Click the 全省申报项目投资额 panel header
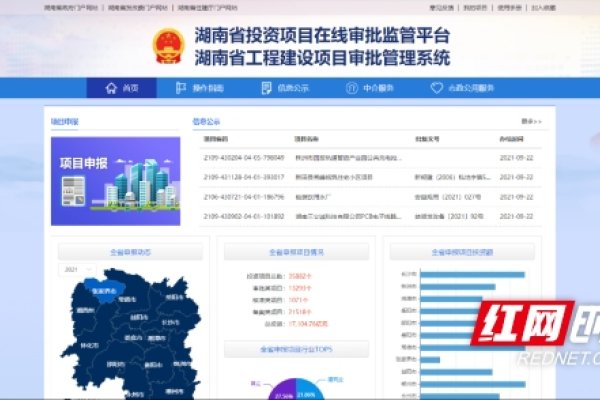This screenshot has width=600, height=400. click(462, 252)
